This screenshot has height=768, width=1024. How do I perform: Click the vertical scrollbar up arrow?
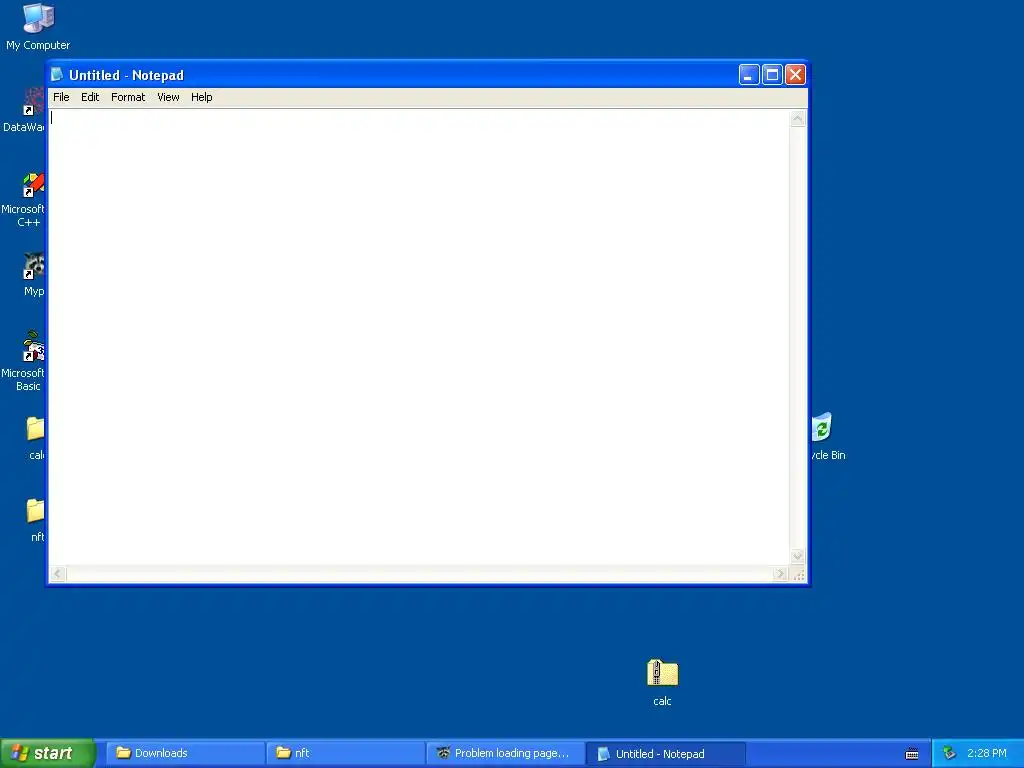pos(798,119)
